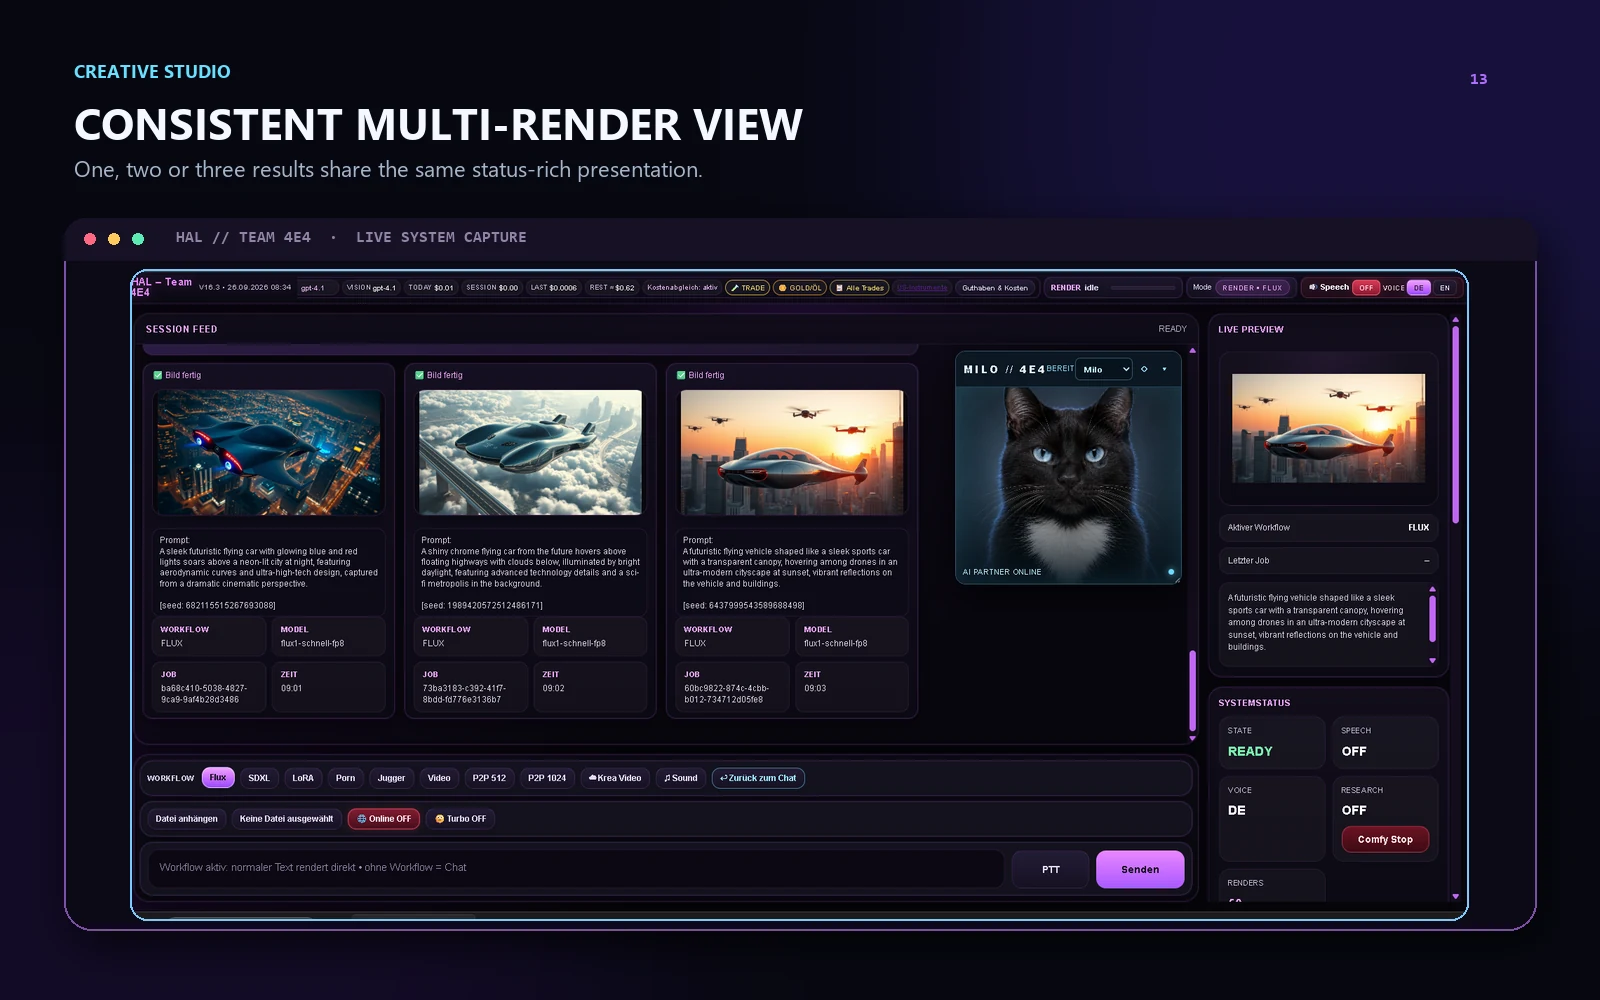Click the small triangle collapse arrow in MILO header
The height and width of the screenshot is (1000, 1600).
pos(1164,369)
